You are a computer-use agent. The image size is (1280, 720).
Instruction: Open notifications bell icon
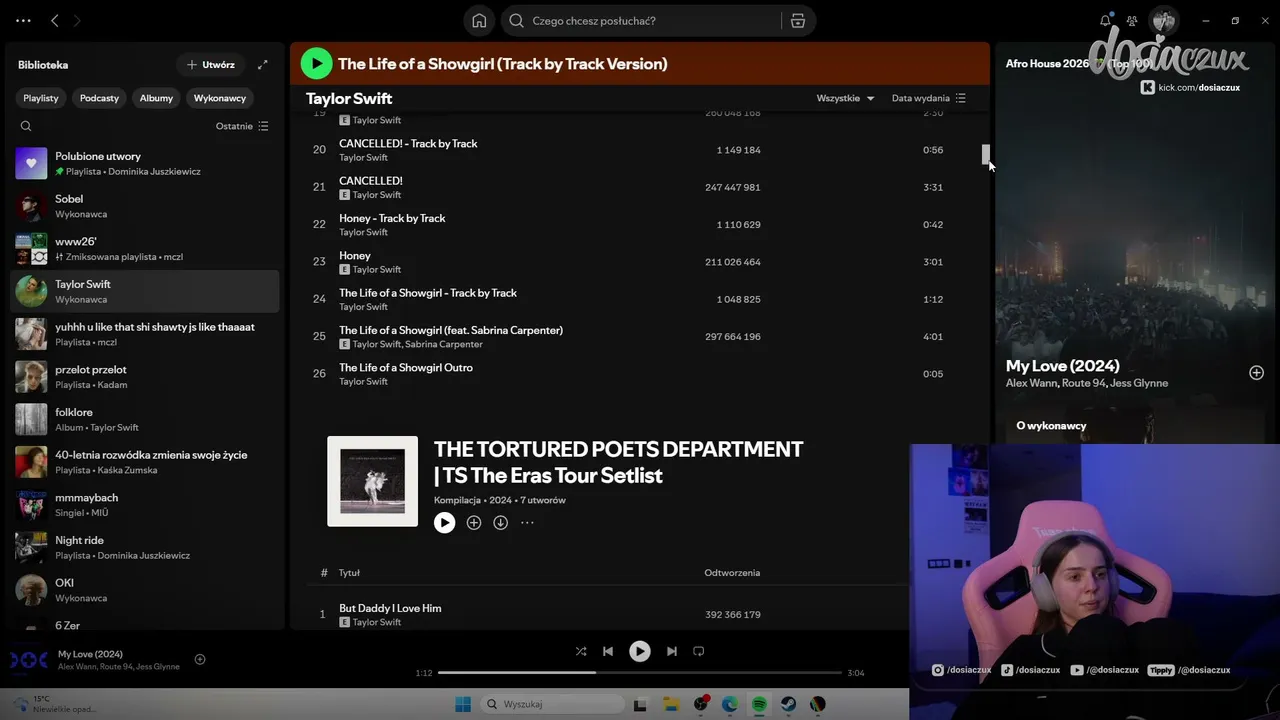(x=1105, y=20)
